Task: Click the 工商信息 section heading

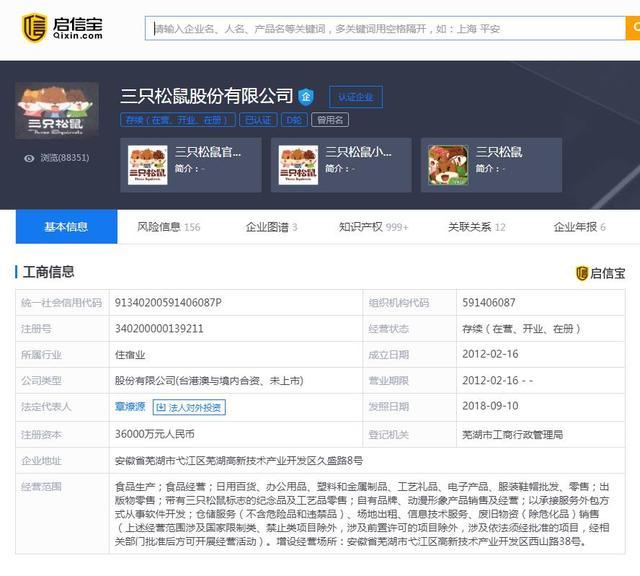Action: tap(49, 272)
